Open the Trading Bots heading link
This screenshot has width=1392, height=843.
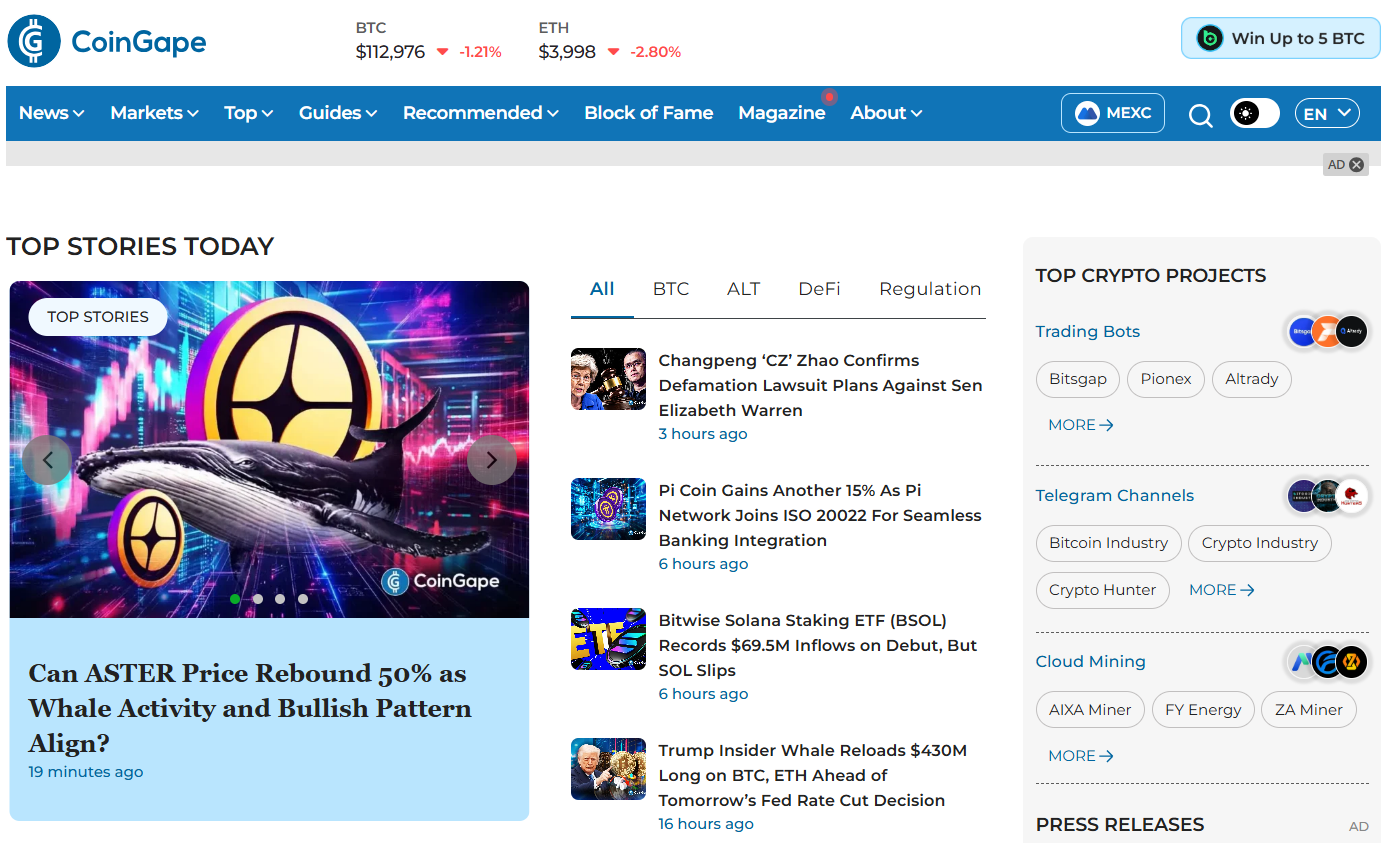(x=1088, y=332)
